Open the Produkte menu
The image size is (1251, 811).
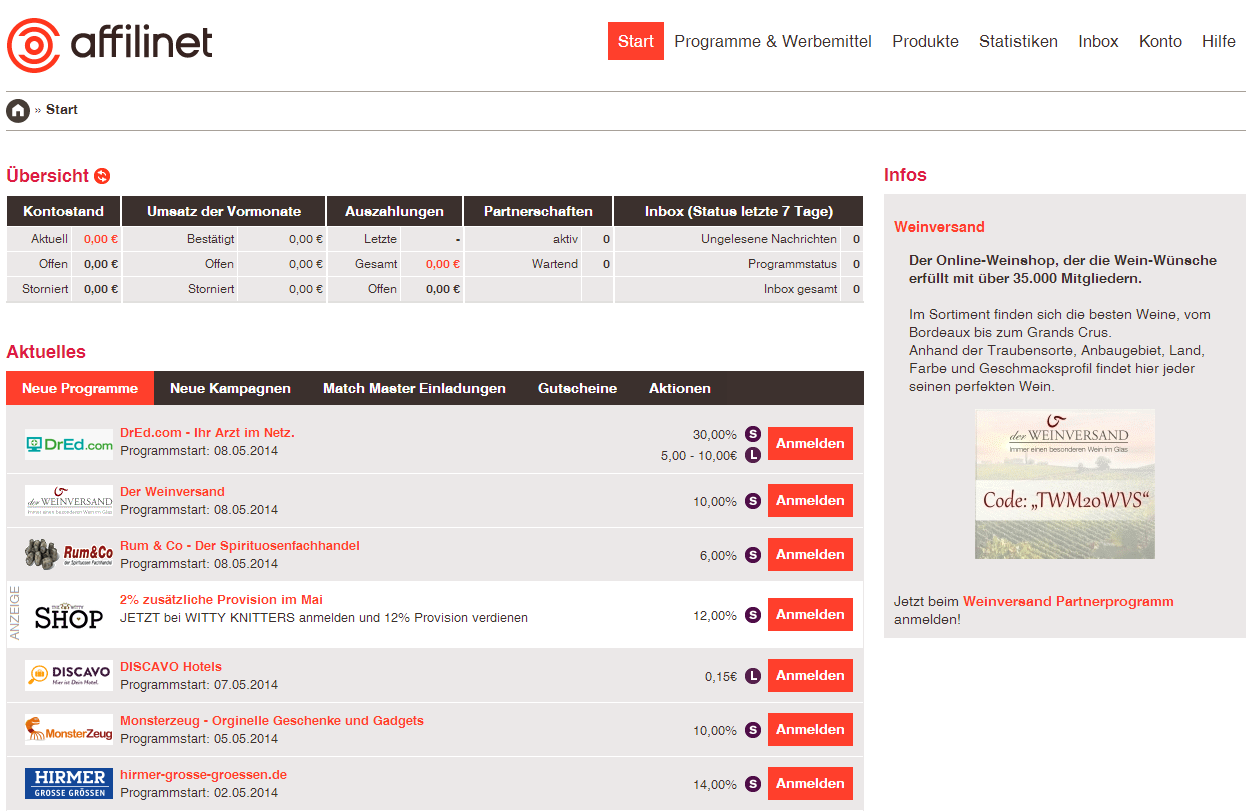[925, 41]
